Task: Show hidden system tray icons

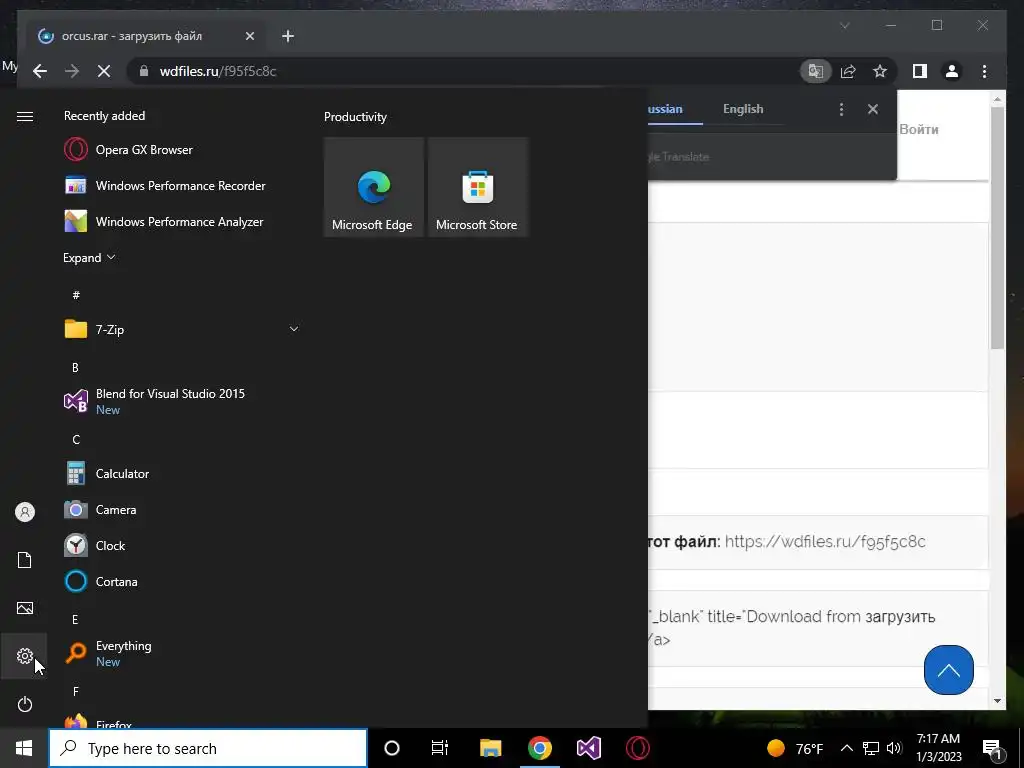Action: click(x=846, y=748)
